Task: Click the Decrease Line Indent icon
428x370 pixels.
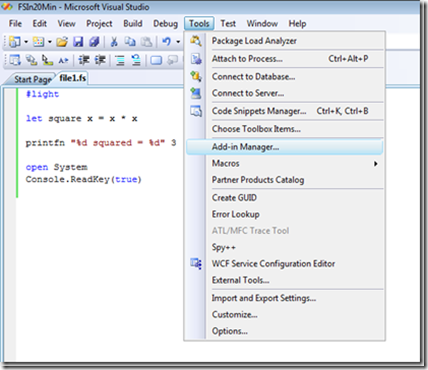Action: [x=84, y=60]
